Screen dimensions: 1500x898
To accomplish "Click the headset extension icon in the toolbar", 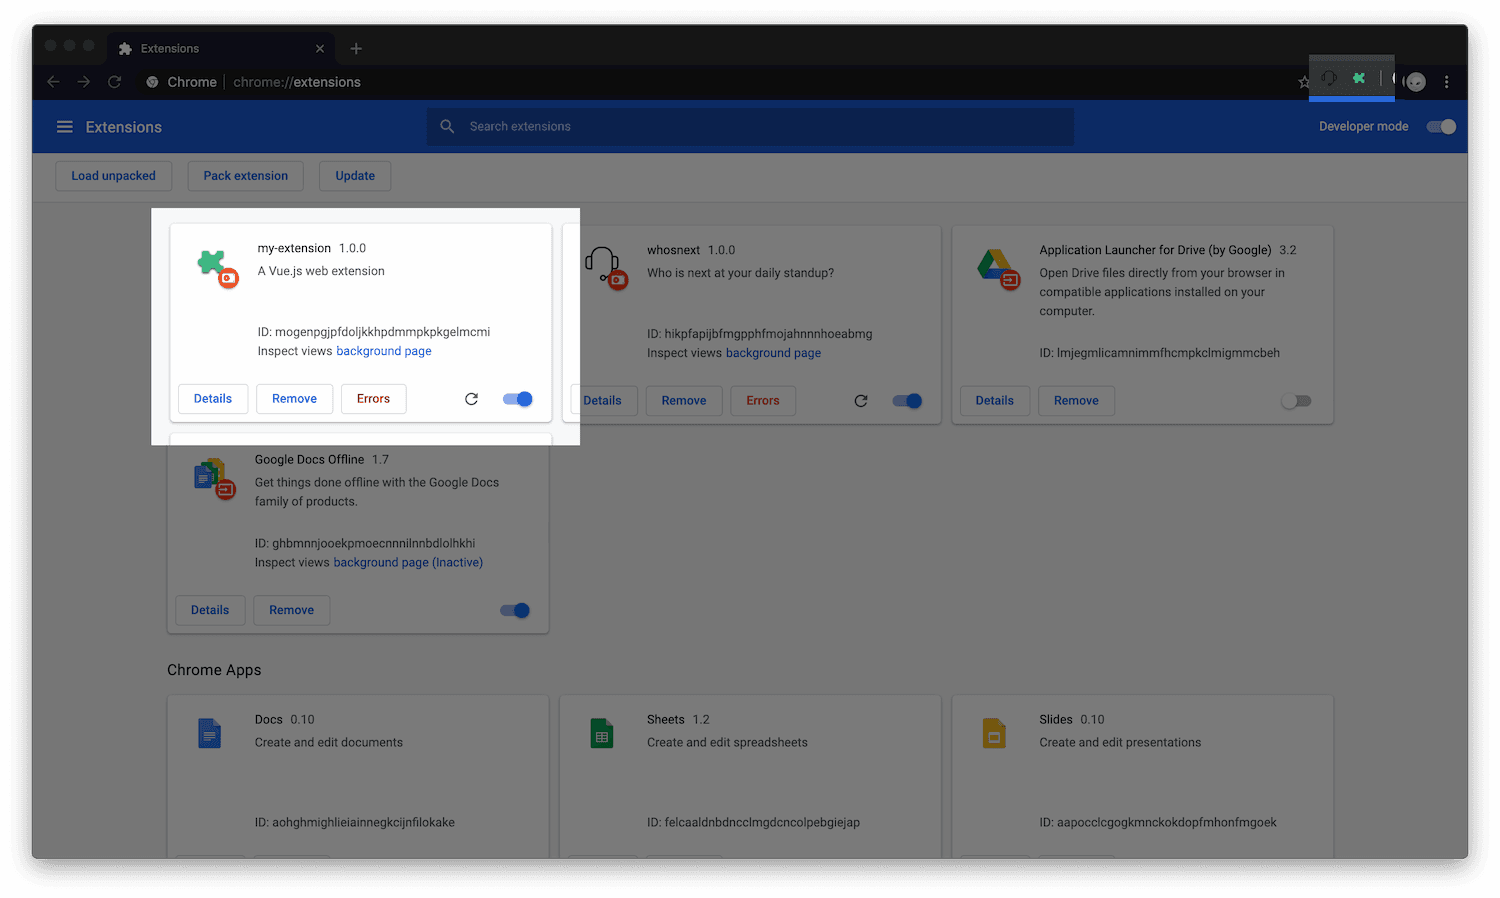I will 1329,78.
